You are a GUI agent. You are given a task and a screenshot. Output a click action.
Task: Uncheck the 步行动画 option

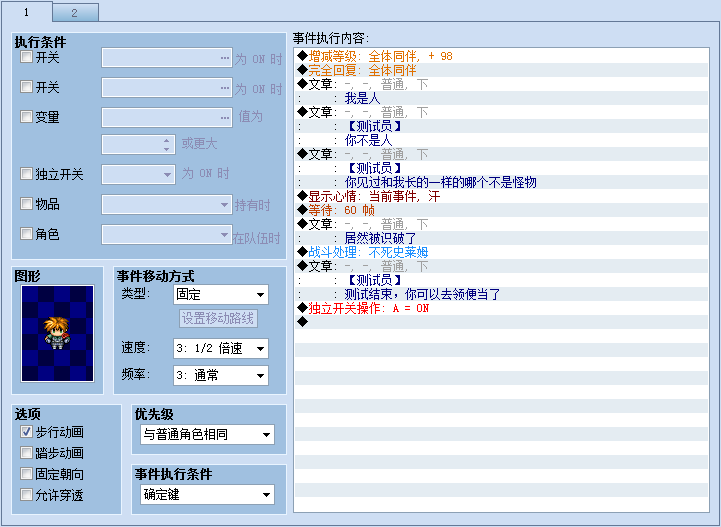(x=27, y=431)
